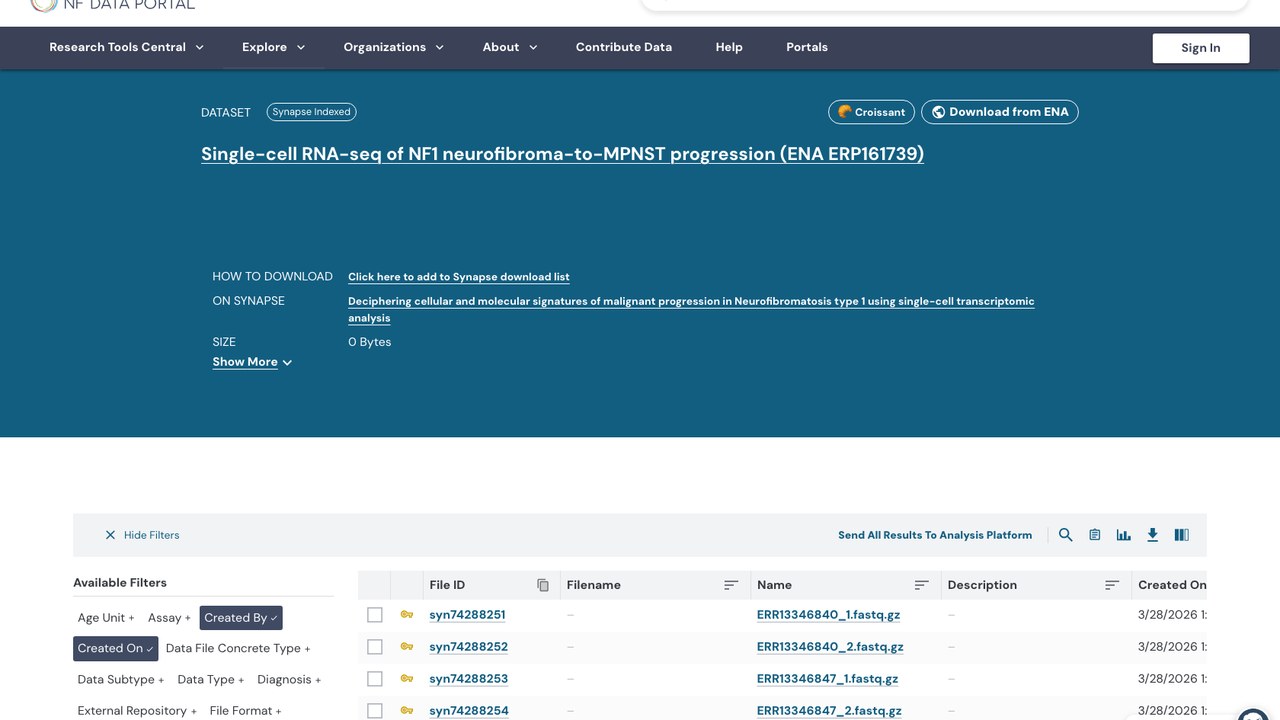Select checkbox for row syn74288252
Viewport: 1280px width, 720px height.
[375, 647]
